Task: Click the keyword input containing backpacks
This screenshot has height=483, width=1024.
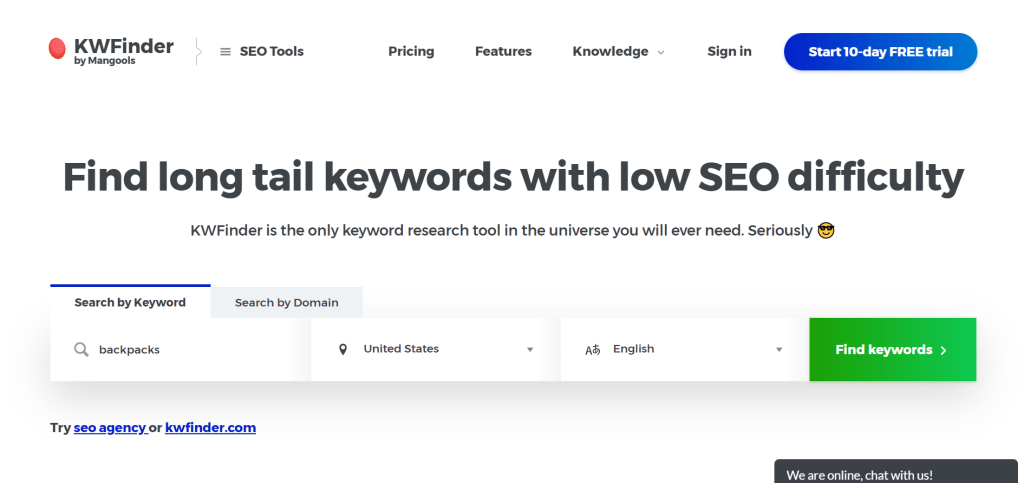Action: tap(190, 350)
